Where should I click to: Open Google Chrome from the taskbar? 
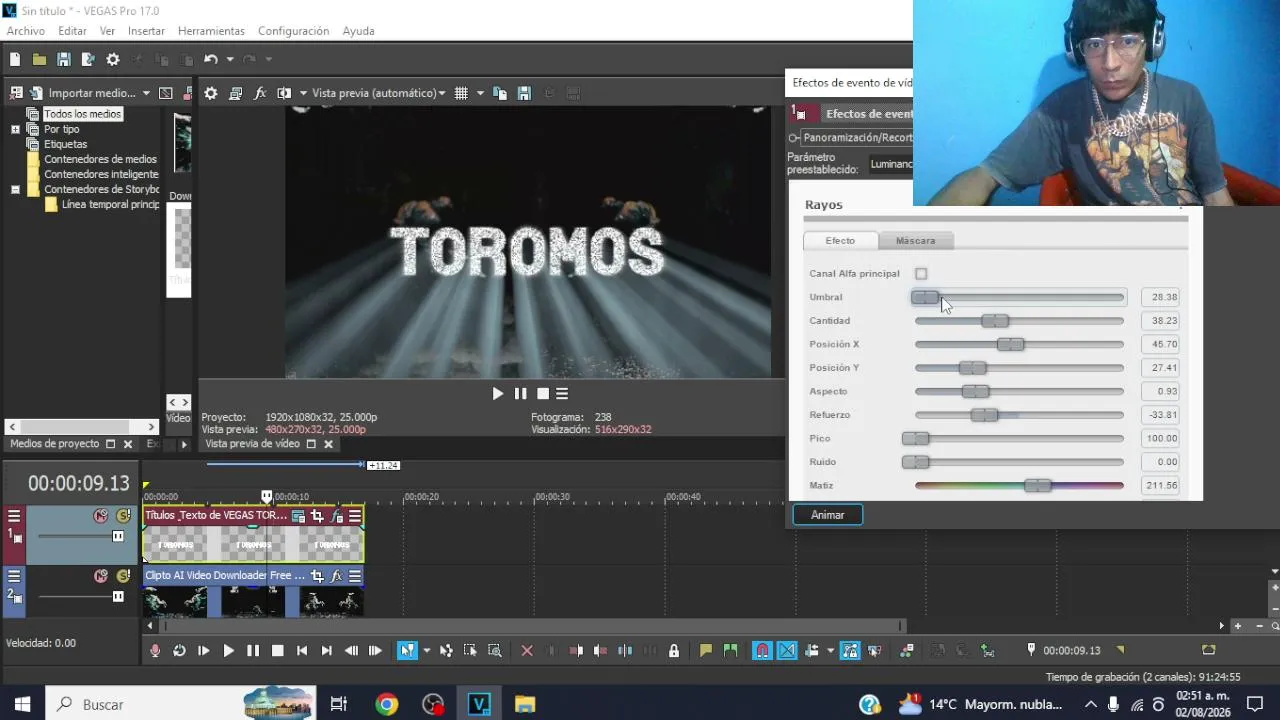[x=387, y=705]
